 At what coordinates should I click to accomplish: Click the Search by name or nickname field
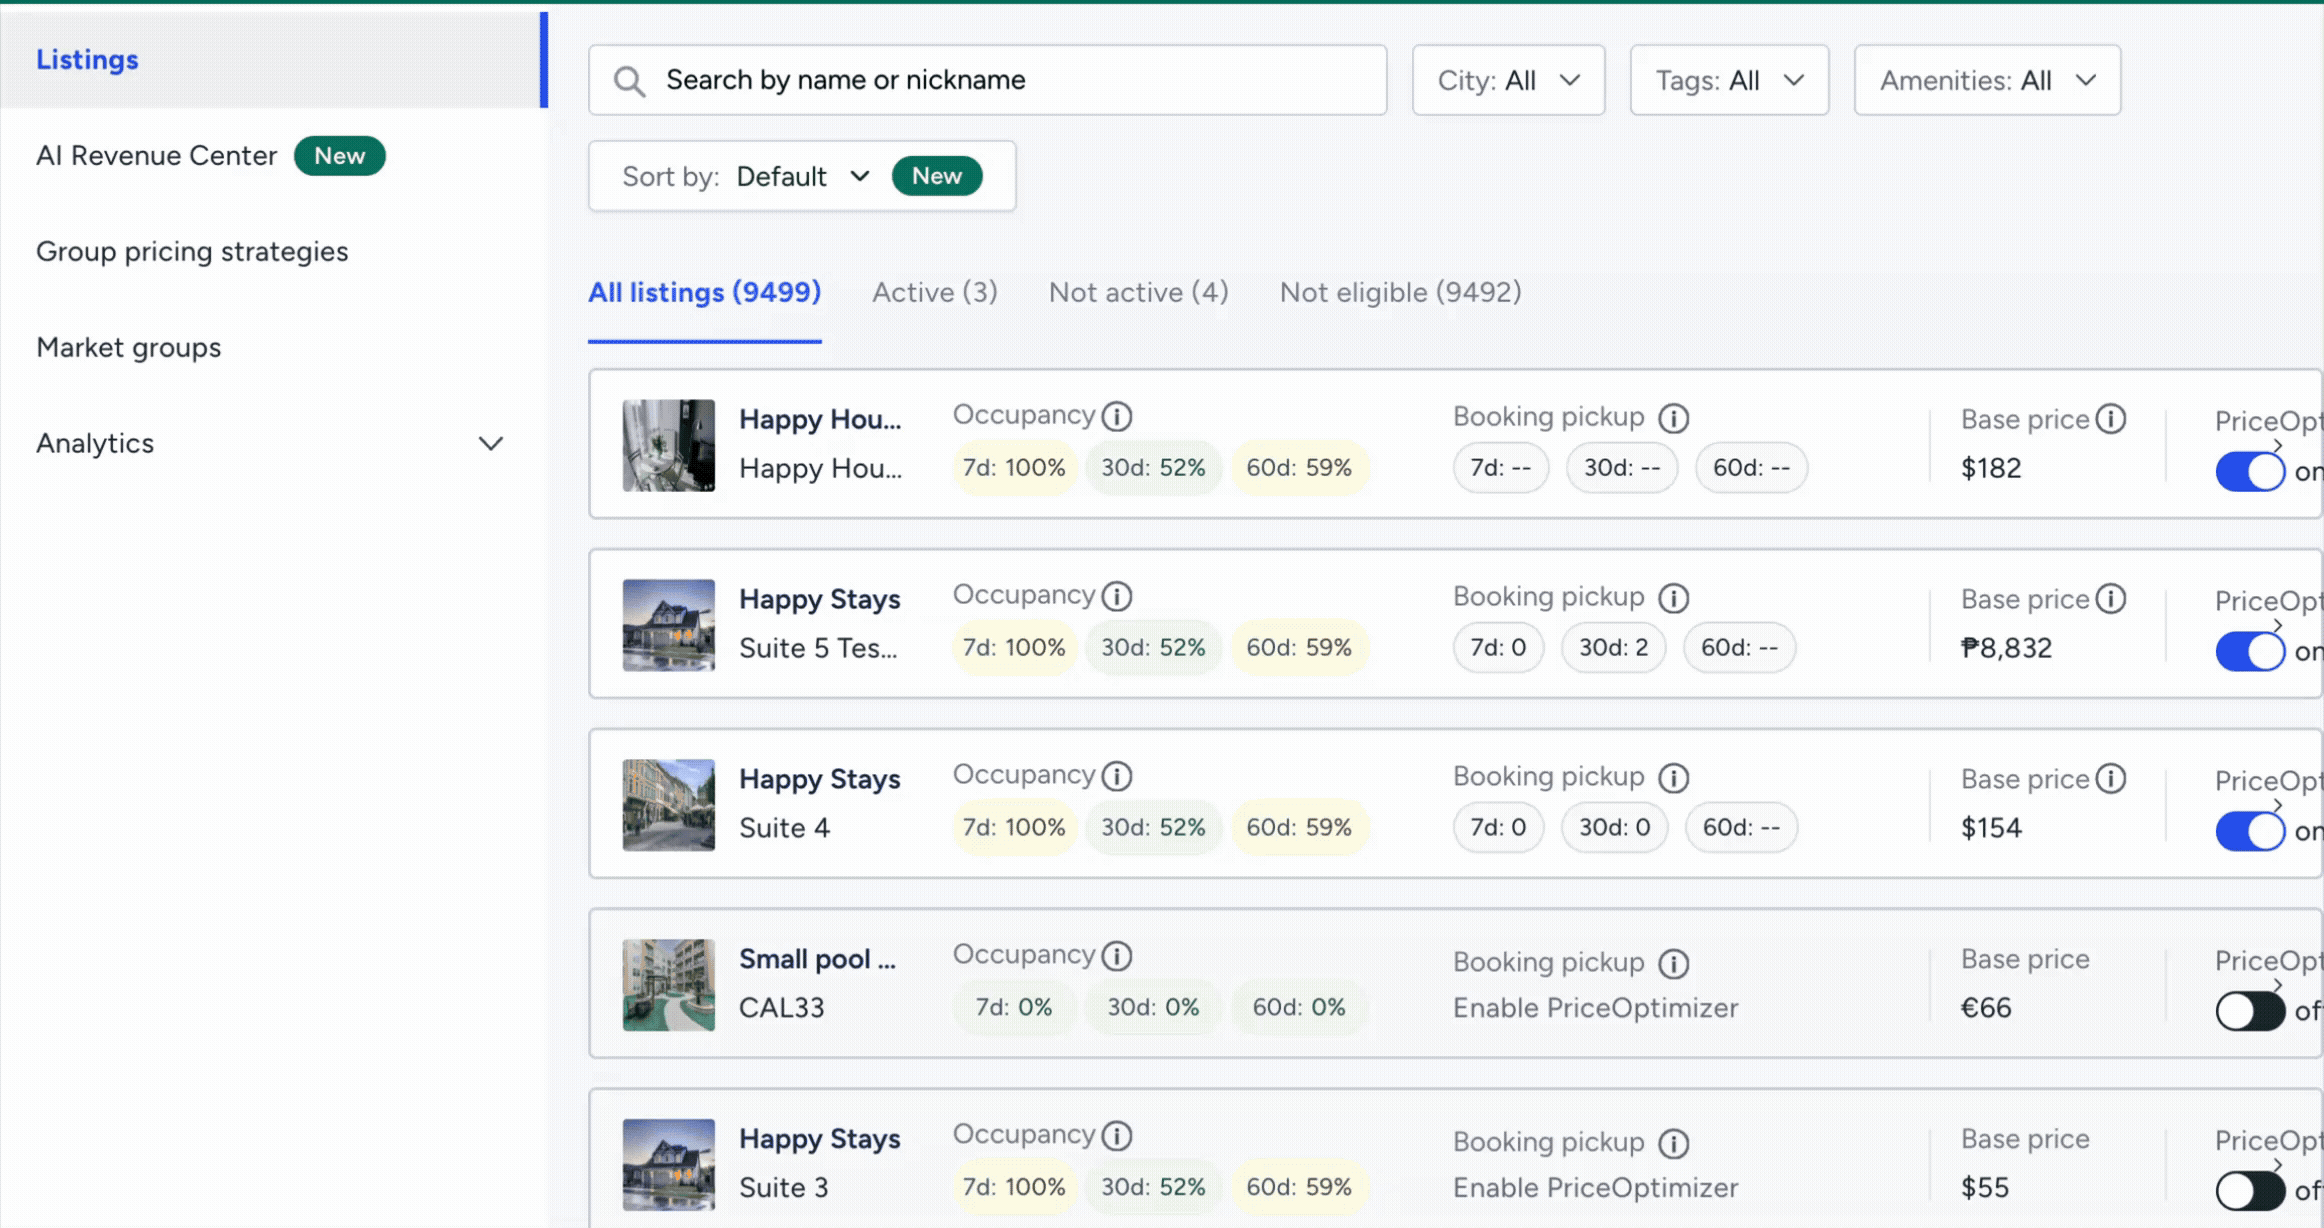[1010, 80]
